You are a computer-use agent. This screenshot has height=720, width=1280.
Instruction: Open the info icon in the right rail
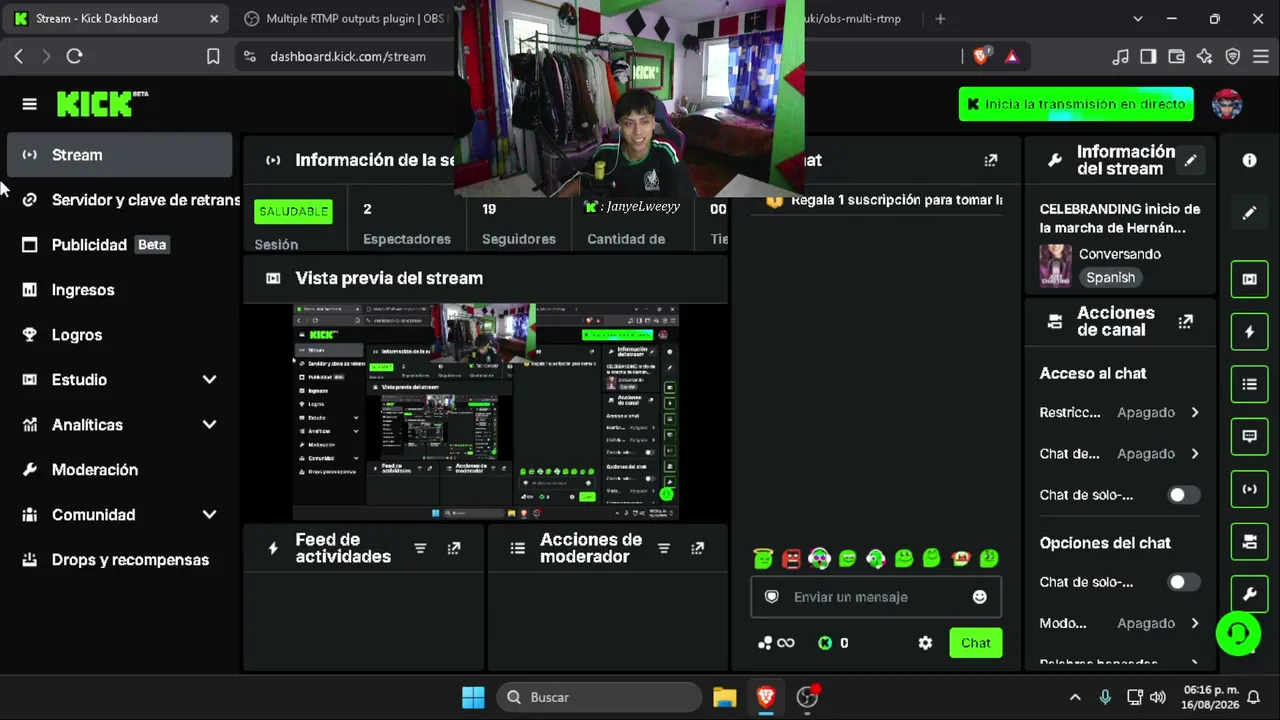point(1249,160)
